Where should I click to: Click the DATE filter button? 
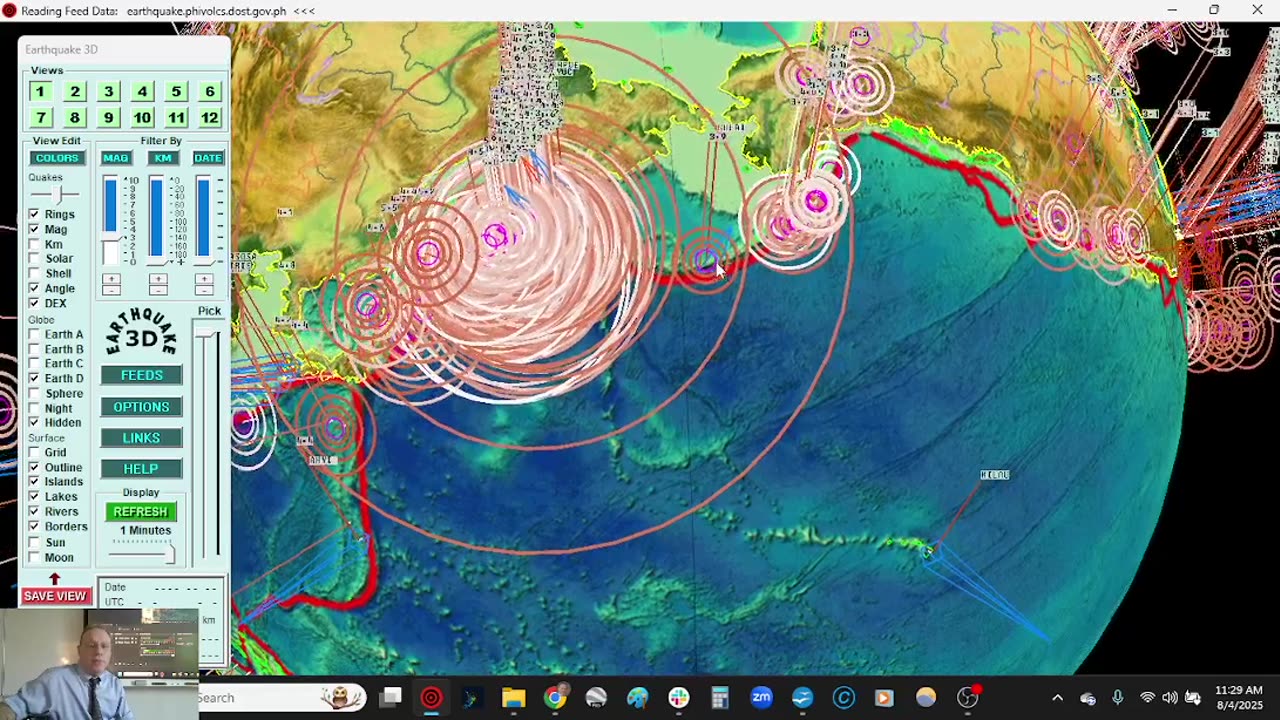tap(208, 158)
